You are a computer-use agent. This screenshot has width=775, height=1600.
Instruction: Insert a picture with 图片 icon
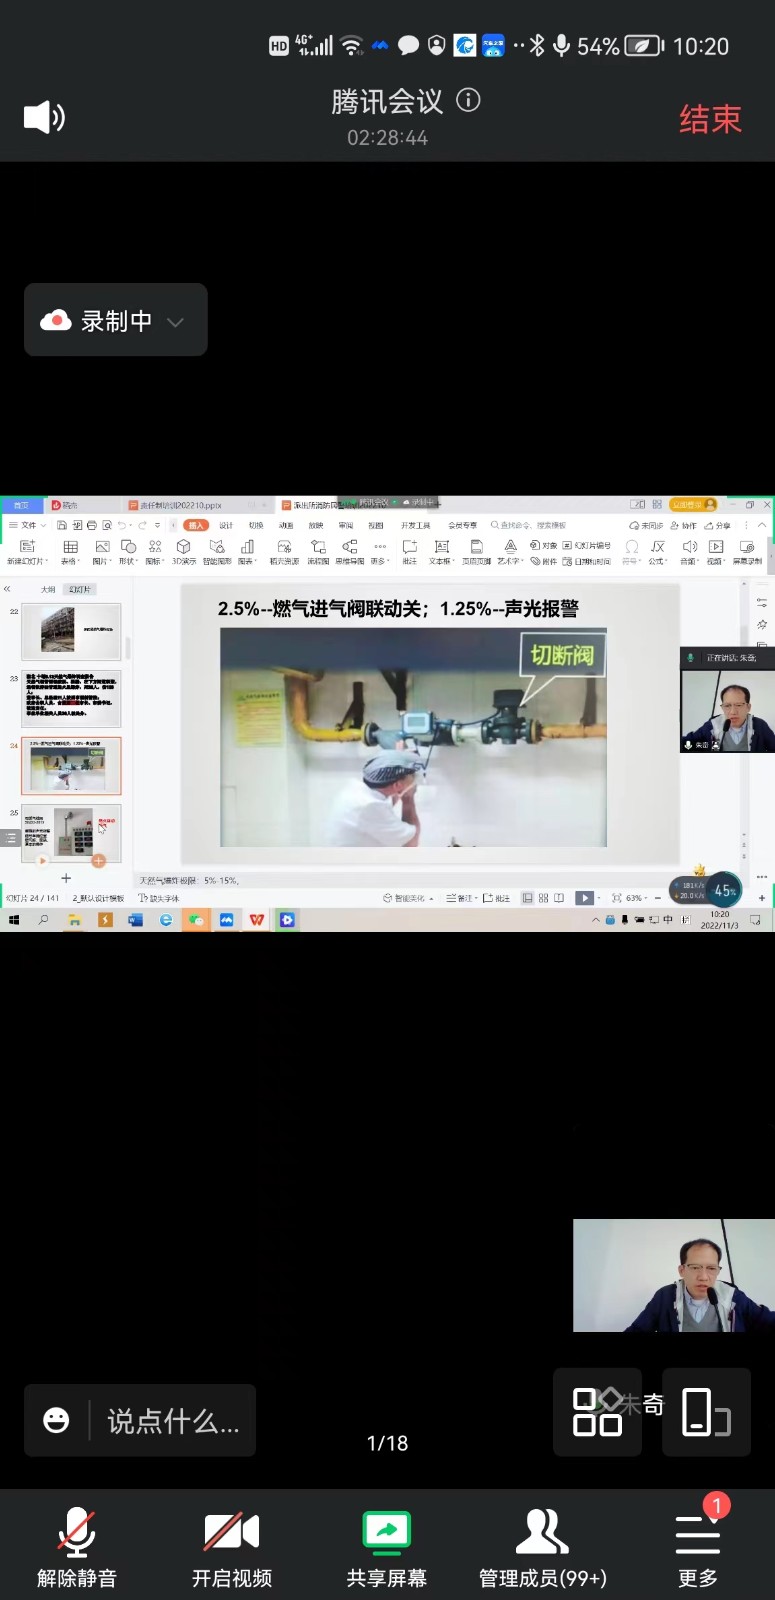coord(102,552)
